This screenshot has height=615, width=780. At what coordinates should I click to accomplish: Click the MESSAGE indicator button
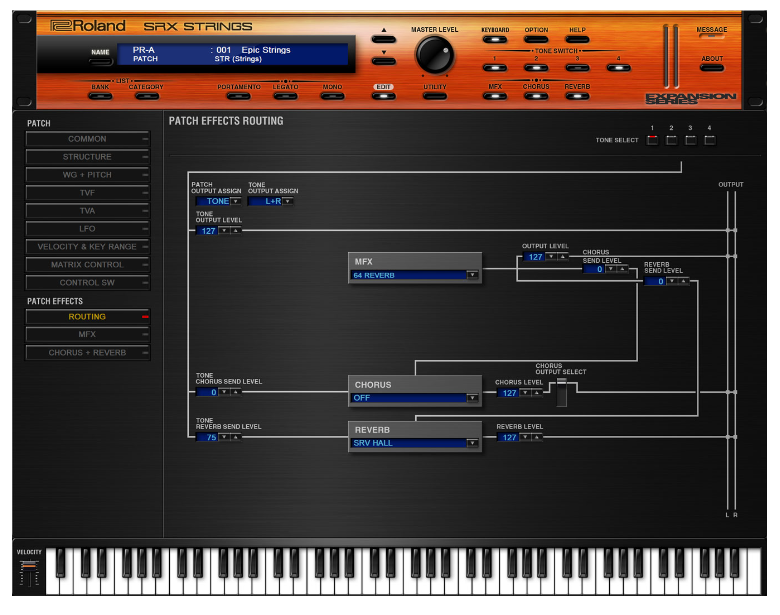click(x=711, y=37)
